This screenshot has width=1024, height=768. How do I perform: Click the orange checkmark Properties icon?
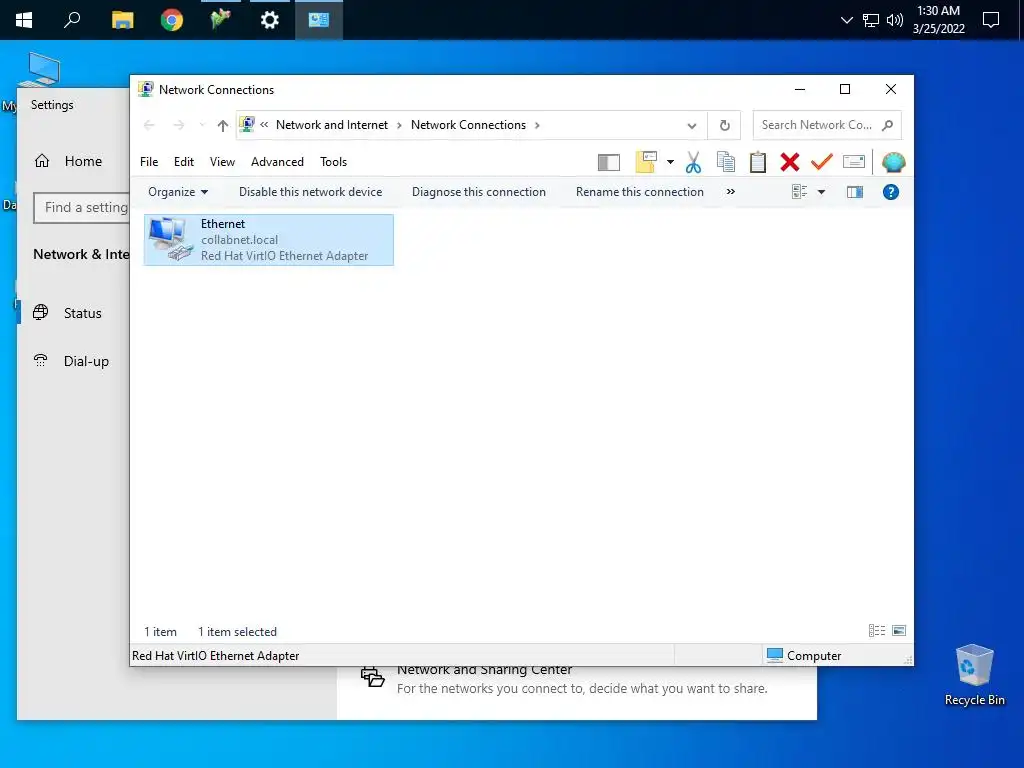click(822, 161)
